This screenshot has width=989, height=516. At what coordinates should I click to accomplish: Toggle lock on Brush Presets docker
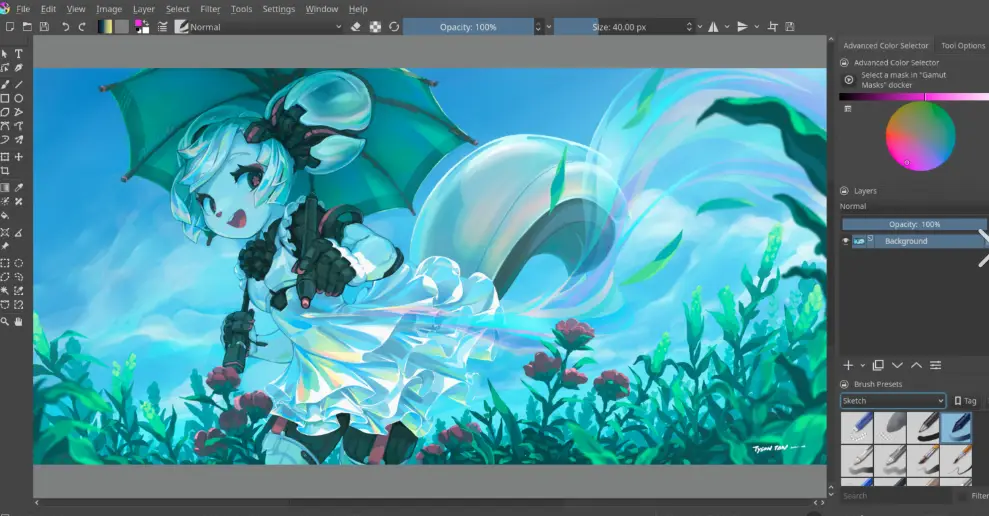844,384
